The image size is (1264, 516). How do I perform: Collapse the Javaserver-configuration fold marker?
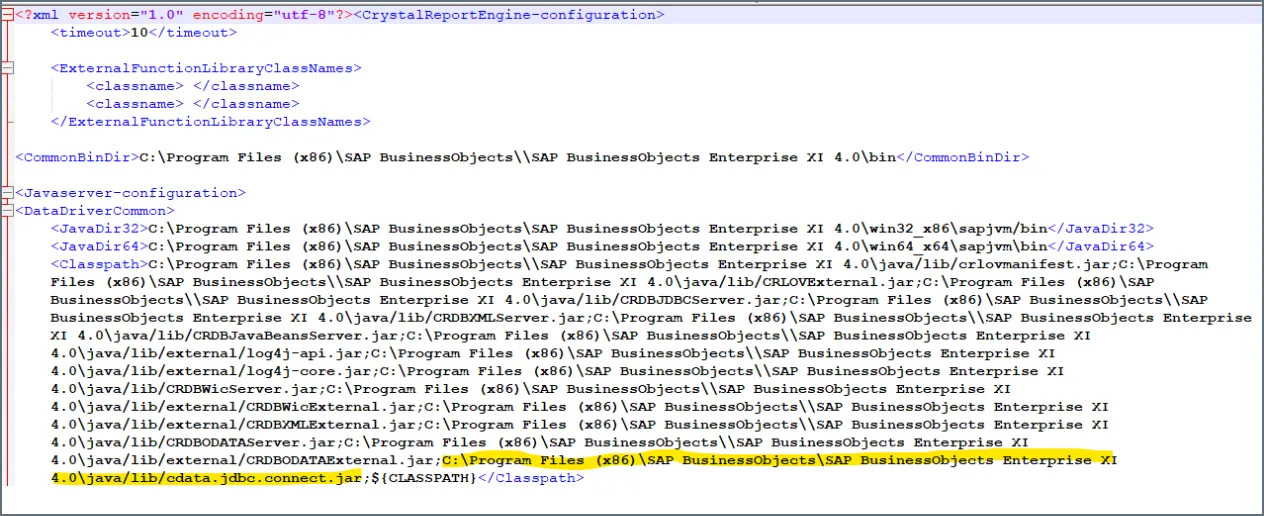(x=8, y=193)
